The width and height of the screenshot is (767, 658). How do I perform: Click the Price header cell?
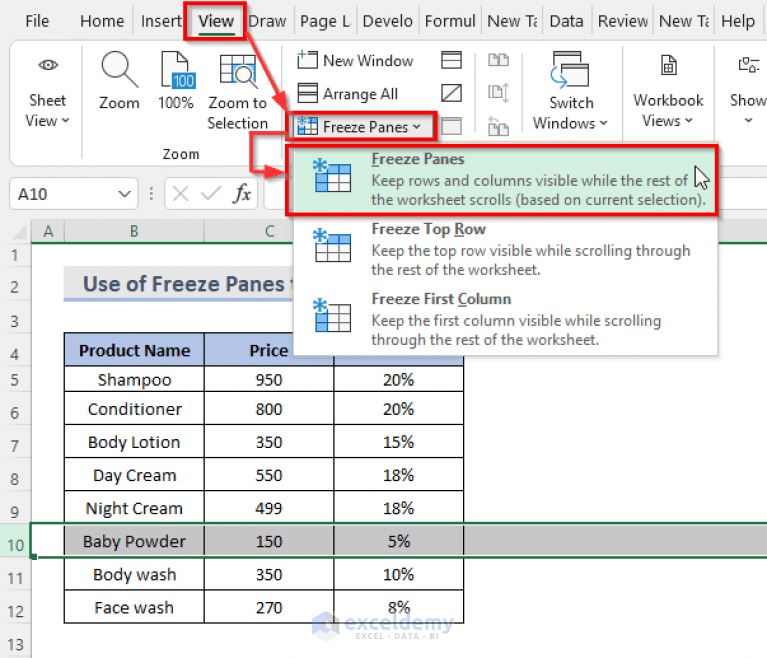coord(269,350)
